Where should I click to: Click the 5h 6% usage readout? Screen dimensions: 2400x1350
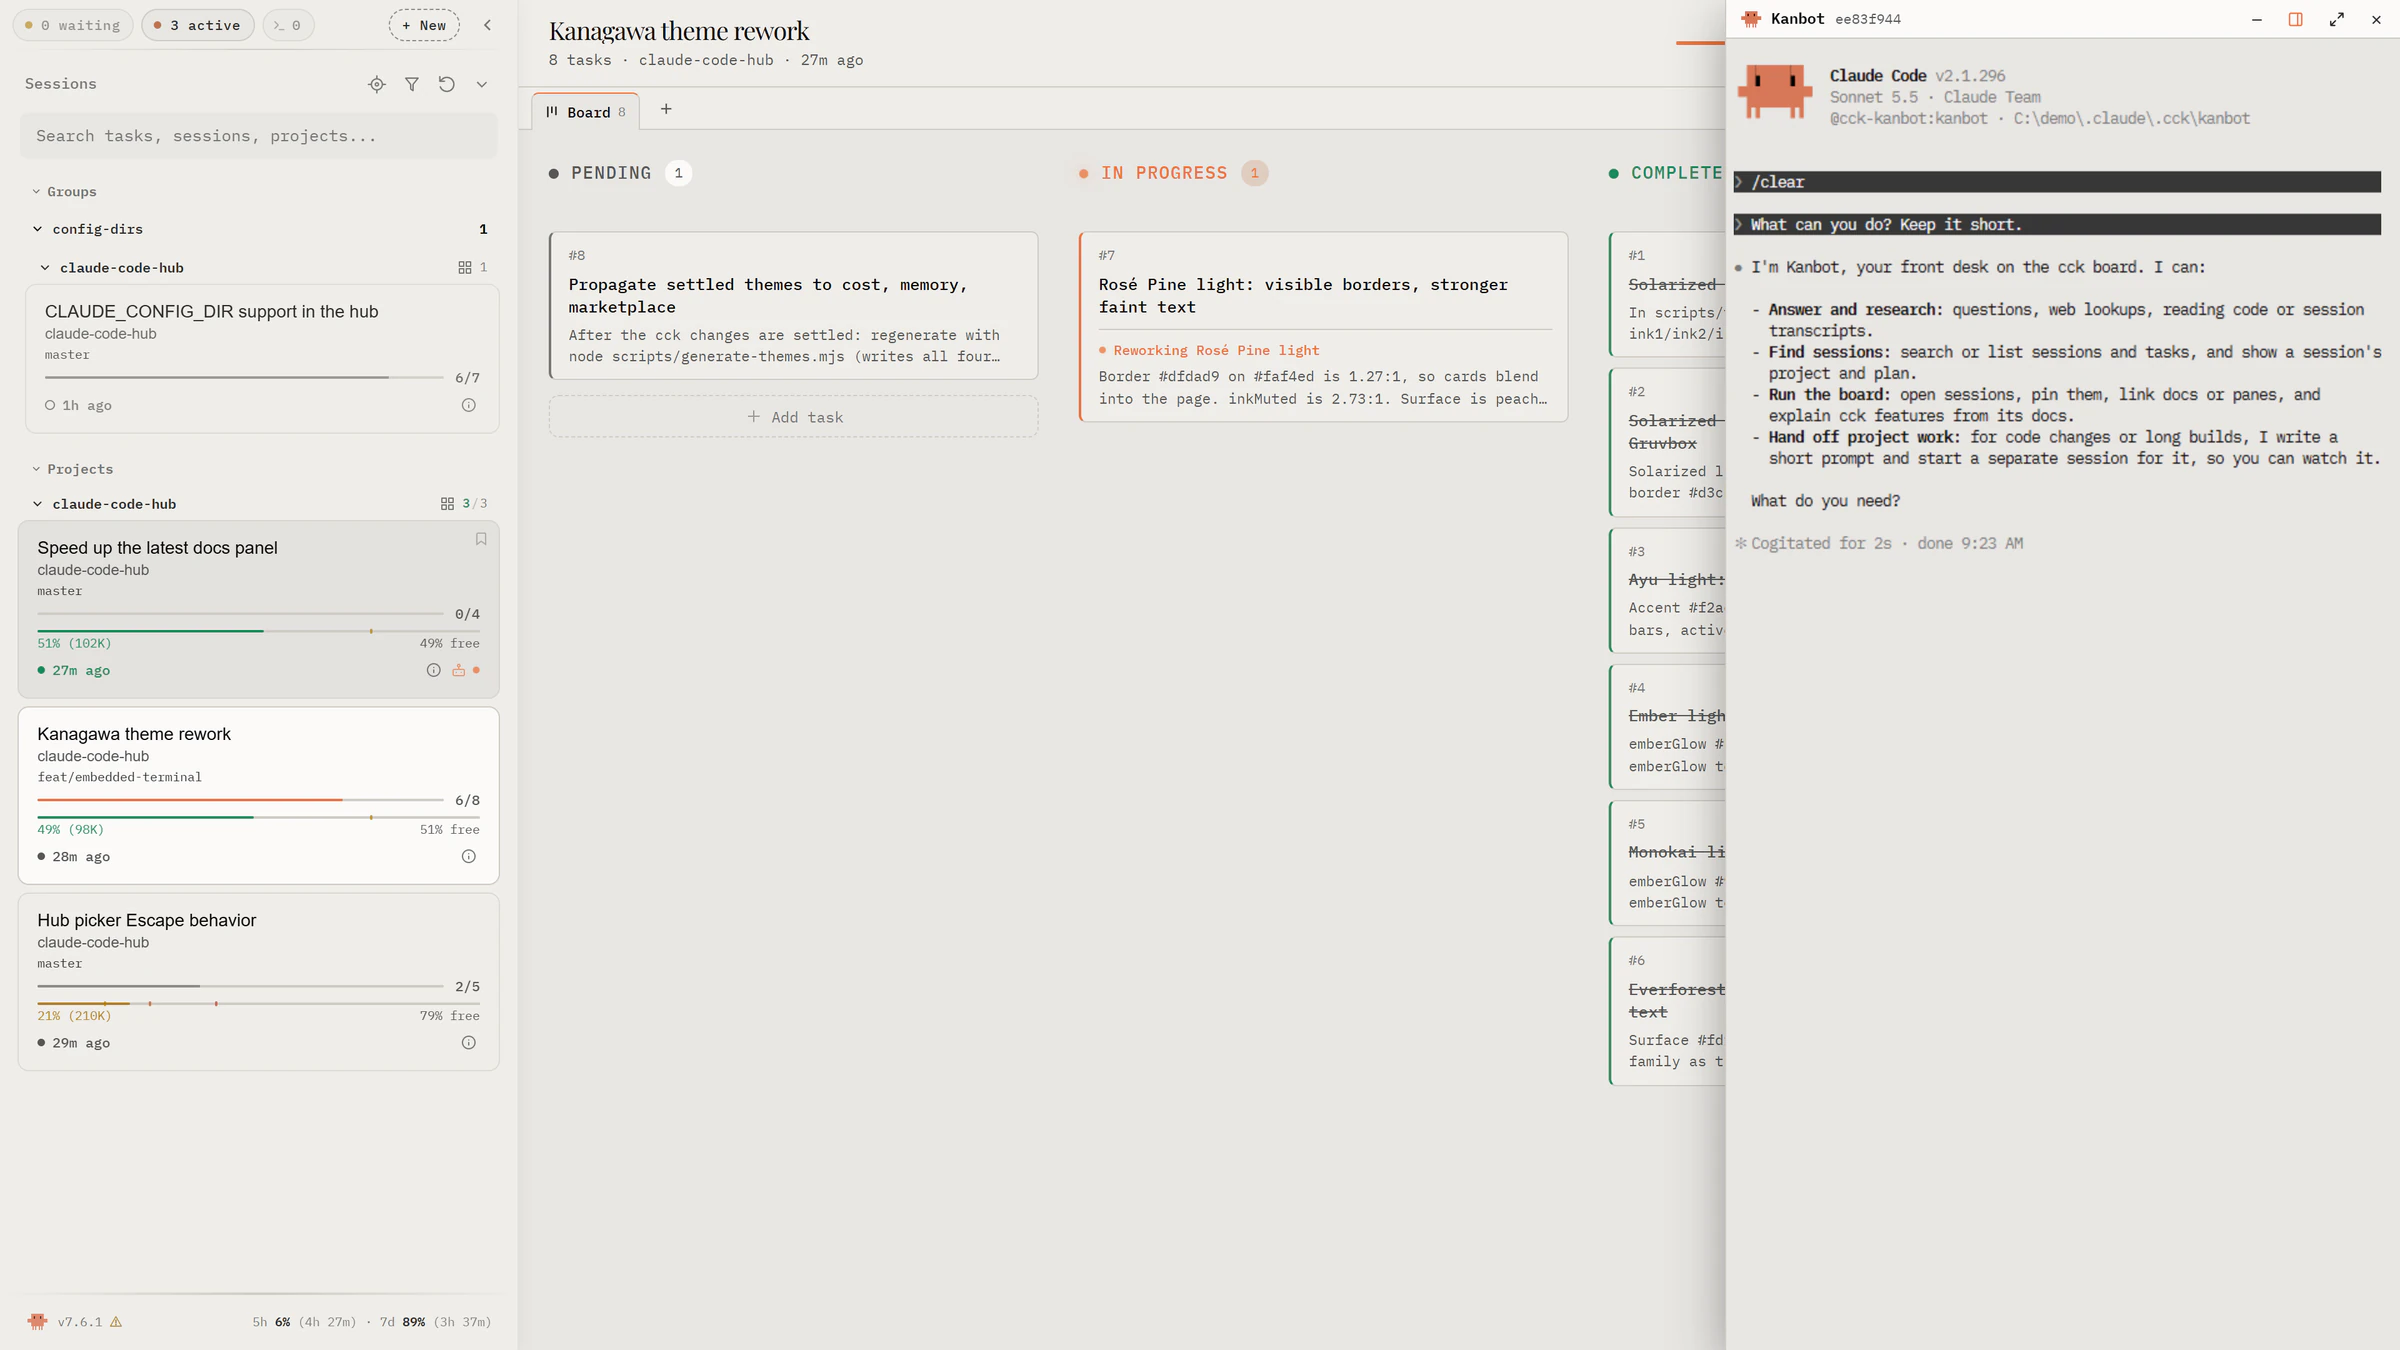304,1322
